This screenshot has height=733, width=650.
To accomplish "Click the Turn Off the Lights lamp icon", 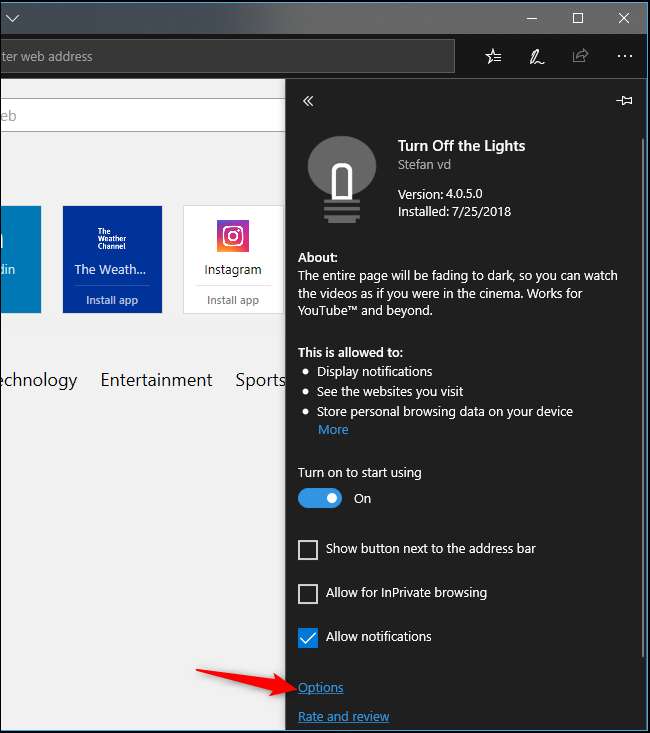I will coord(341,178).
